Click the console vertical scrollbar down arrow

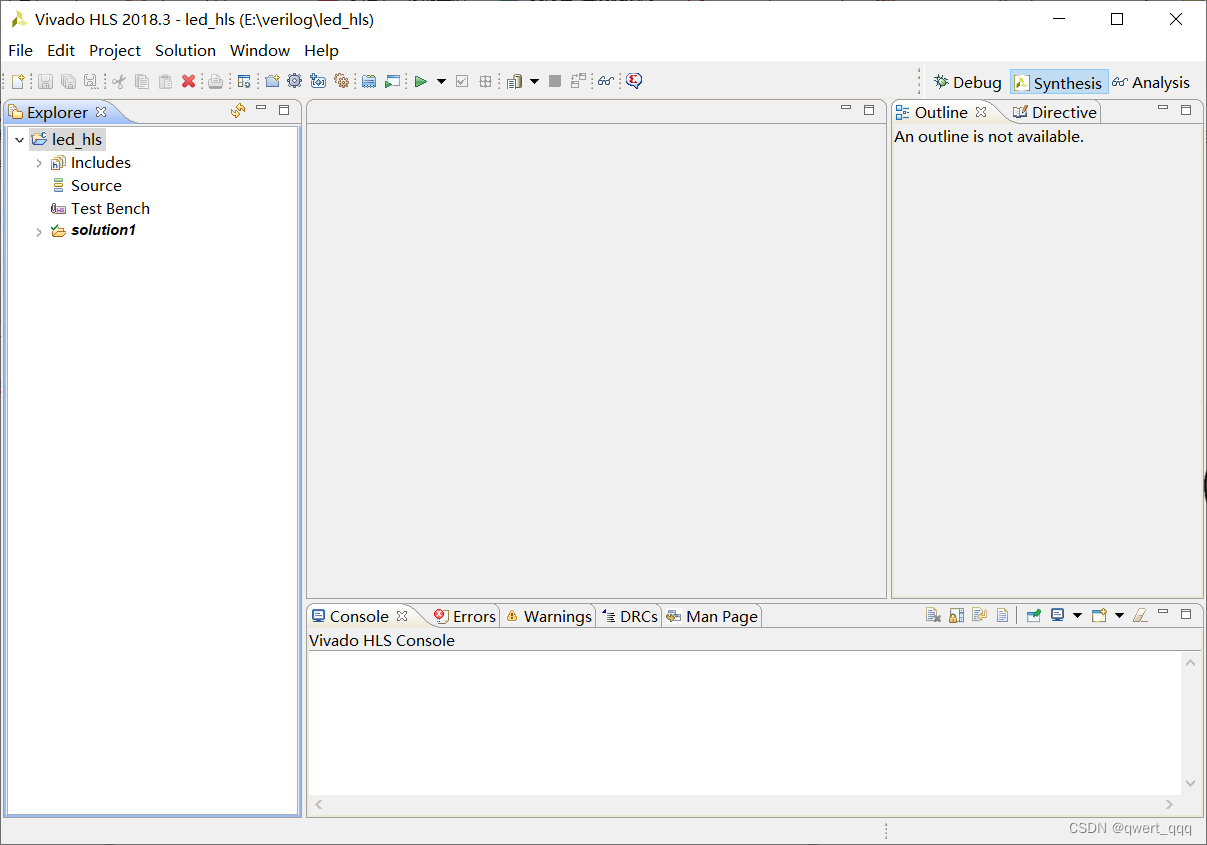tap(1190, 783)
